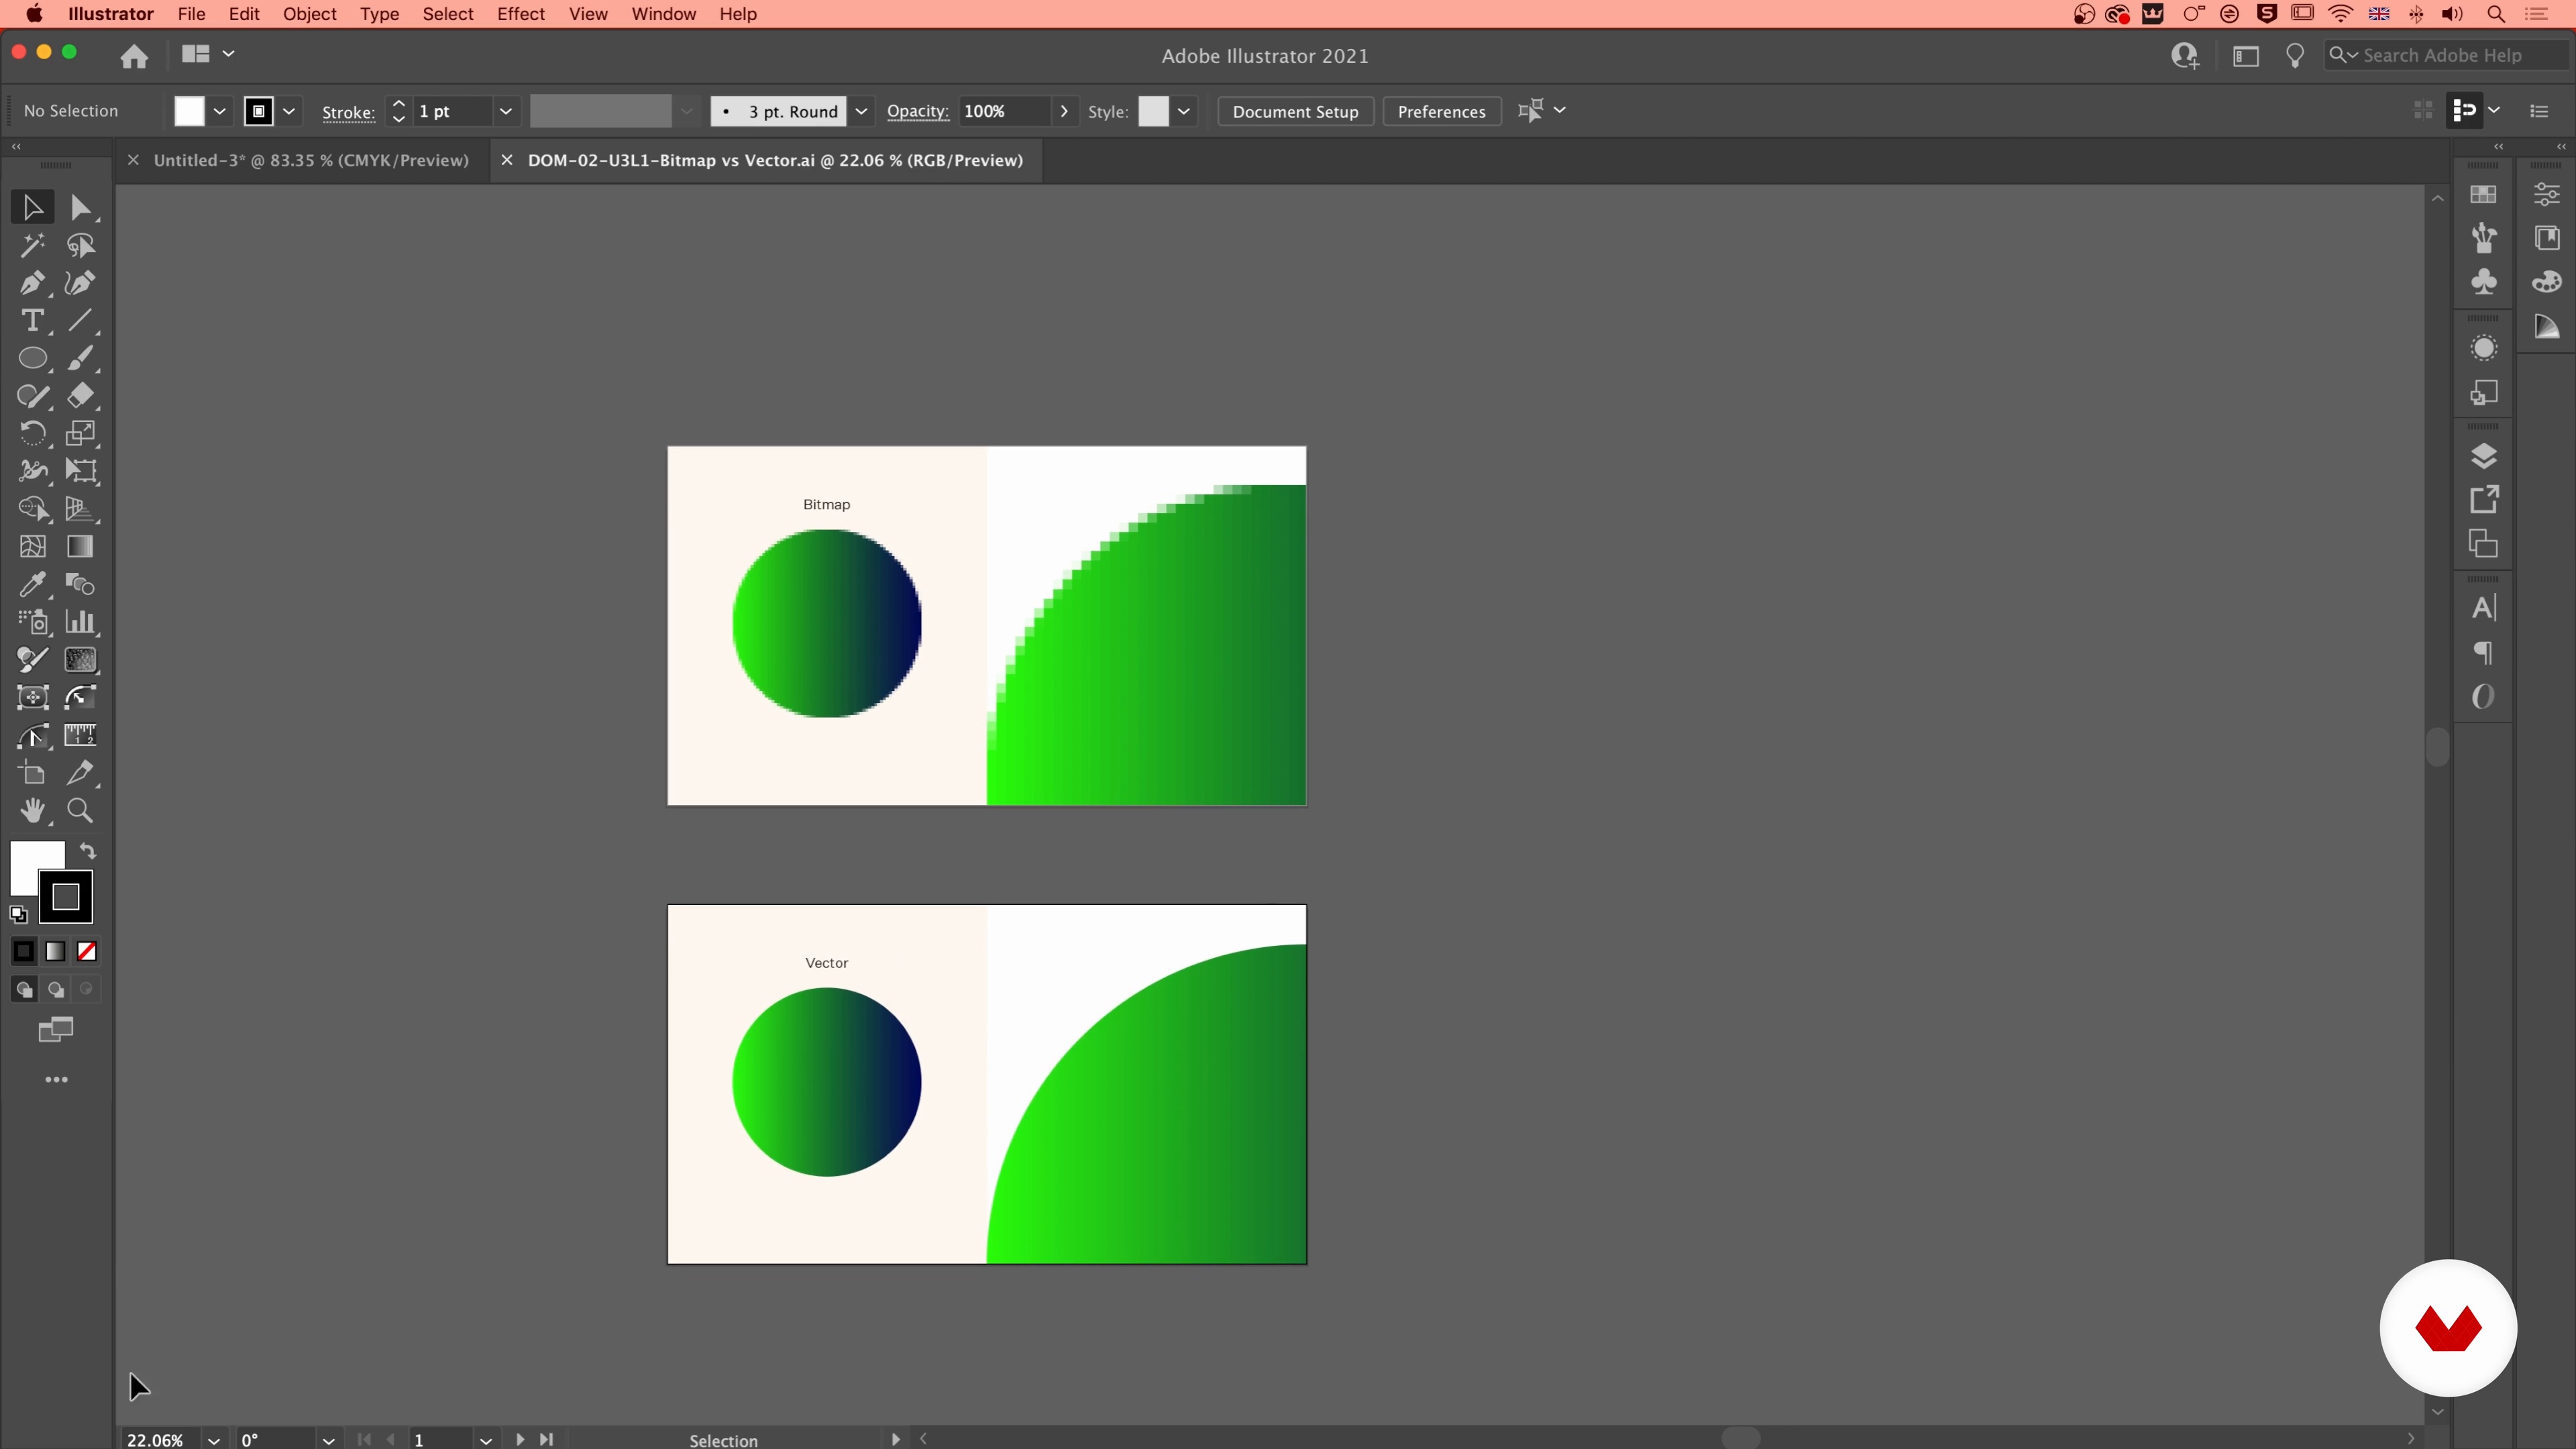Open the Layers panel
Screen dimensions: 2576x1449
click(2484, 456)
